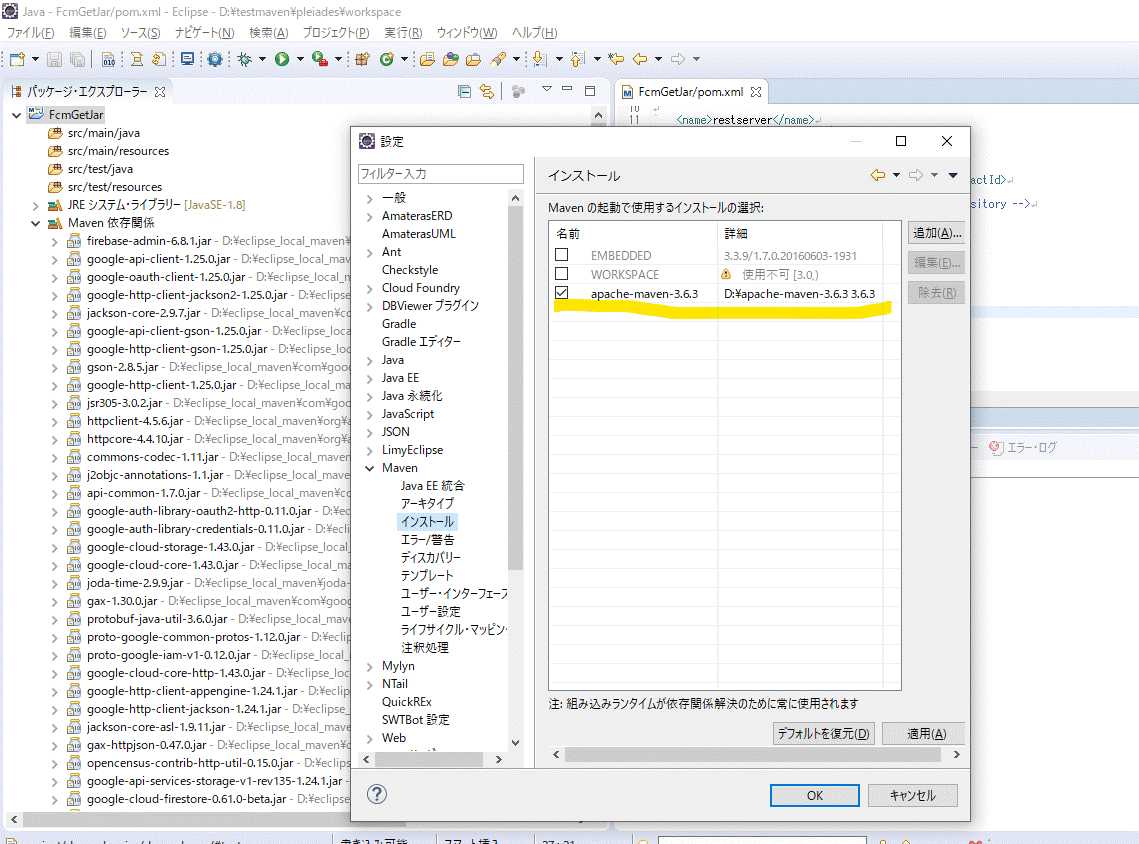The image size is (1139, 844).
Task: Check the WORKSPACE Maven installation checkbox
Action: click(x=562, y=274)
